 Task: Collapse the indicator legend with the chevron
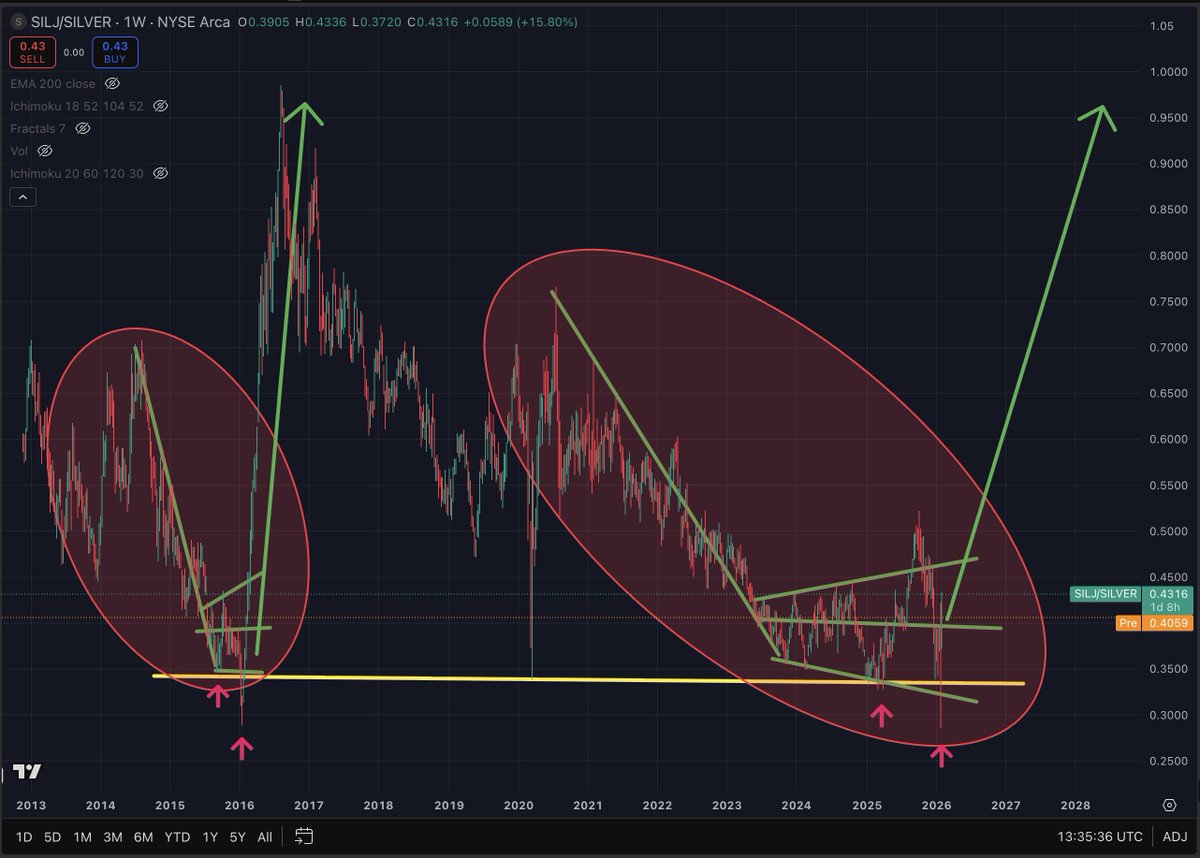(x=22, y=196)
